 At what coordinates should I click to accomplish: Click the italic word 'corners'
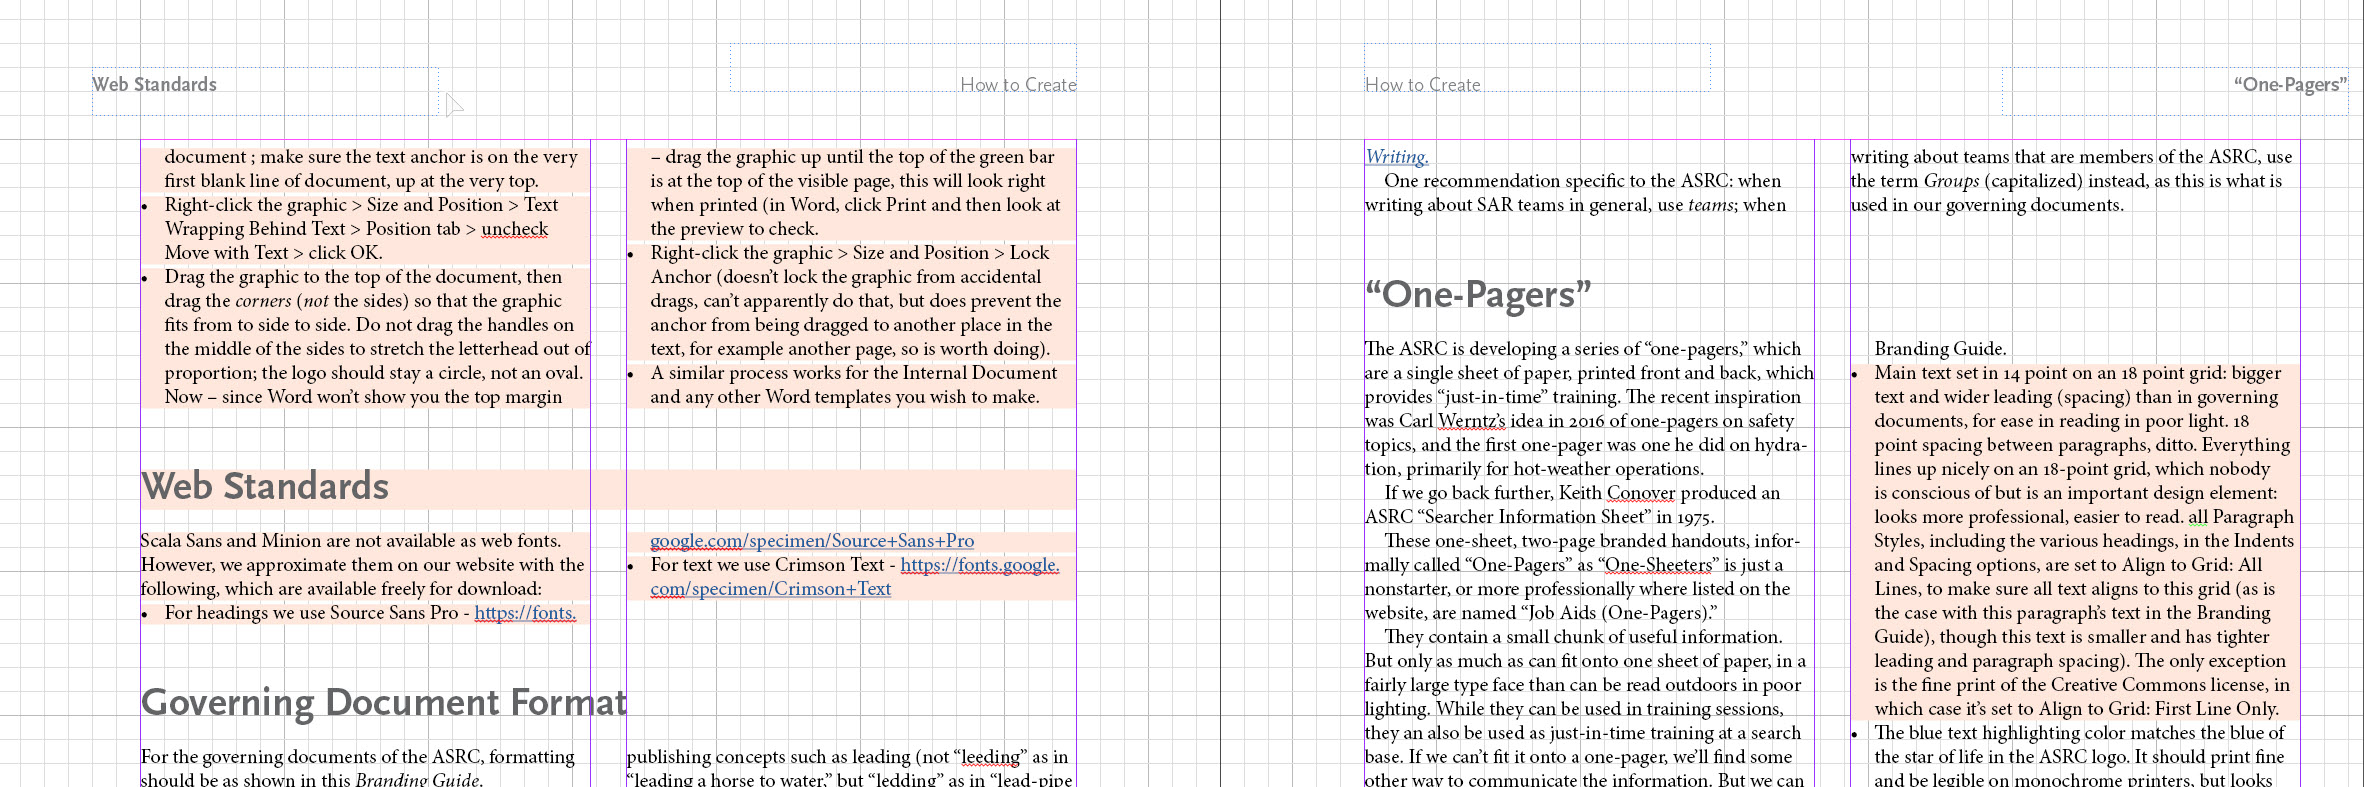pos(263,301)
